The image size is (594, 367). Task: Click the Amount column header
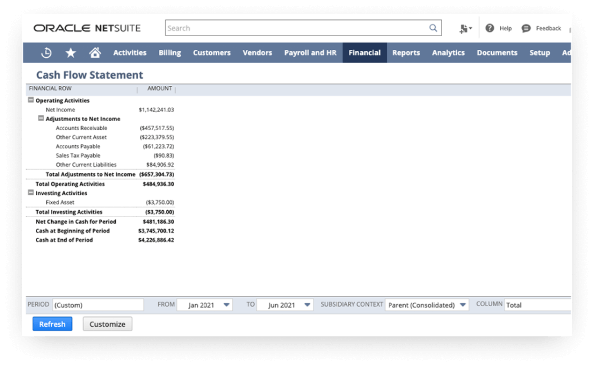click(159, 88)
